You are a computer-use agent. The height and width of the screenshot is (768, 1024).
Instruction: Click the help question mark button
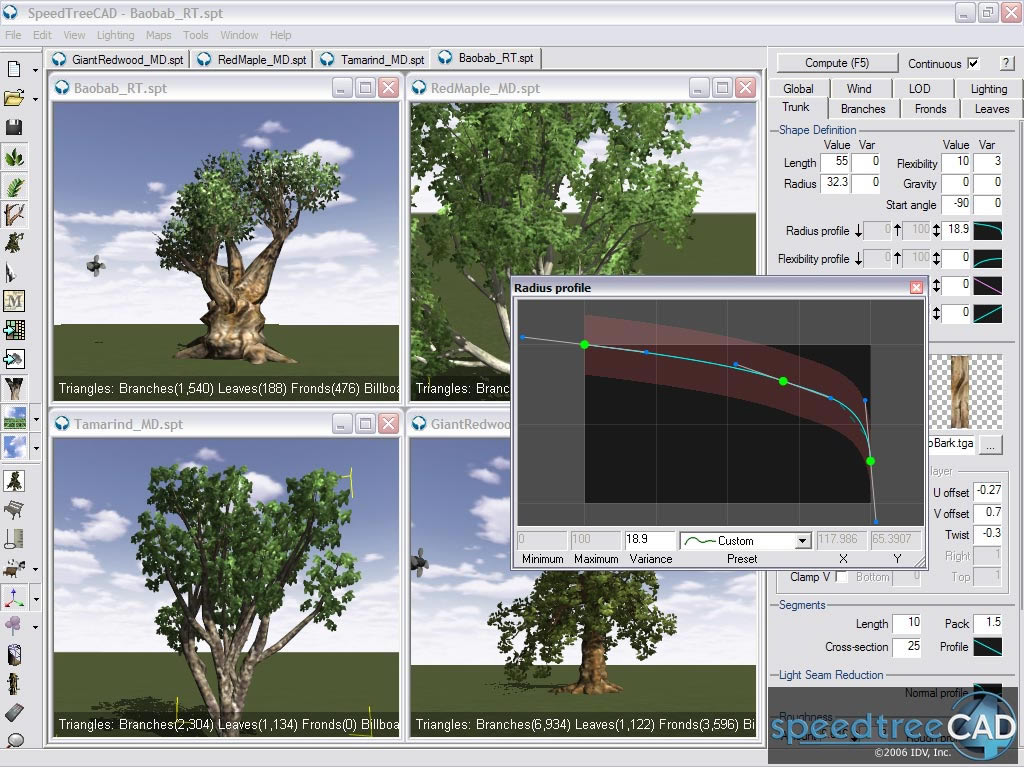pos(1006,63)
